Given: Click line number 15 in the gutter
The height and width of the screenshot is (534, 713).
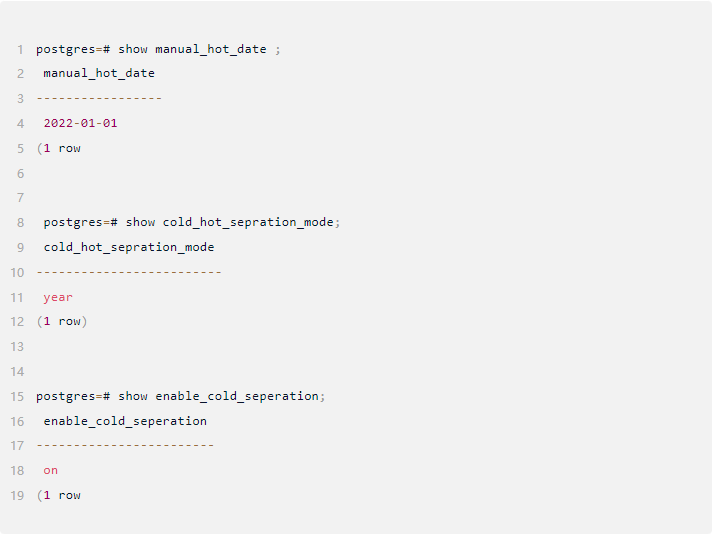Looking at the screenshot, I should point(17,396).
